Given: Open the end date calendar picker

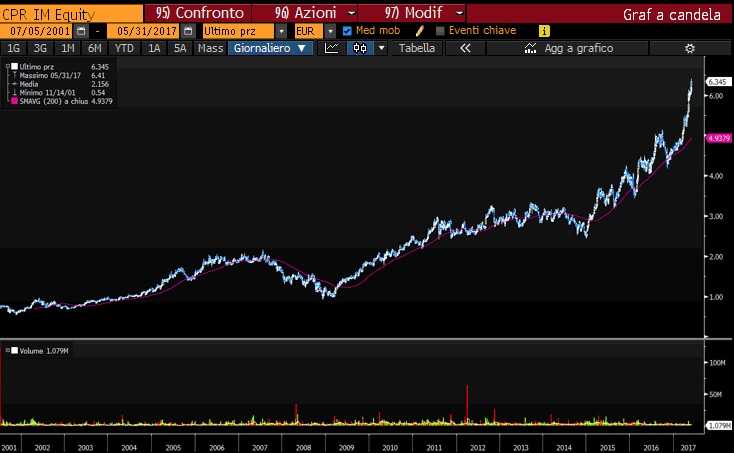Looking at the screenshot, I should (187, 31).
